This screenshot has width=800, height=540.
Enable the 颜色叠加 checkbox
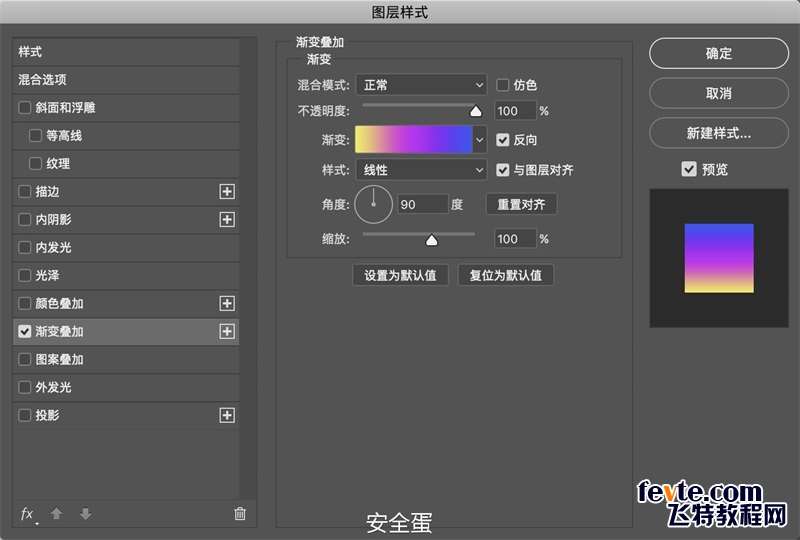point(24,303)
